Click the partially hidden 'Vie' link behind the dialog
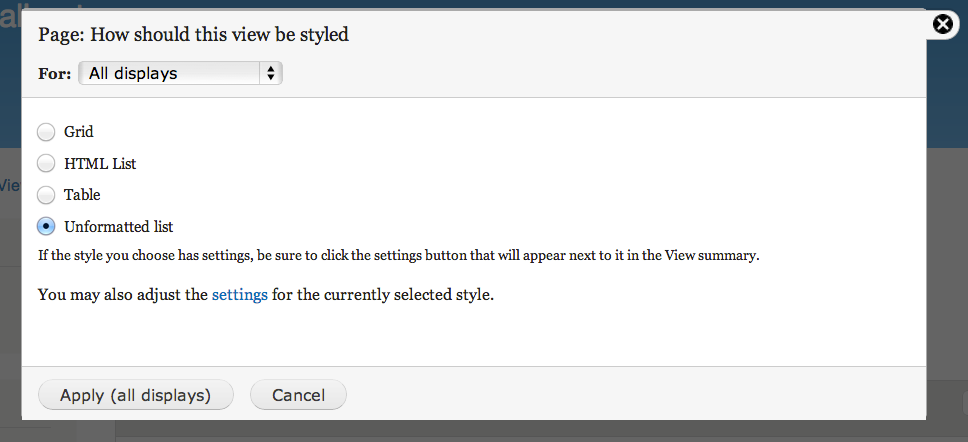Viewport: 968px width, 442px height. [10, 185]
